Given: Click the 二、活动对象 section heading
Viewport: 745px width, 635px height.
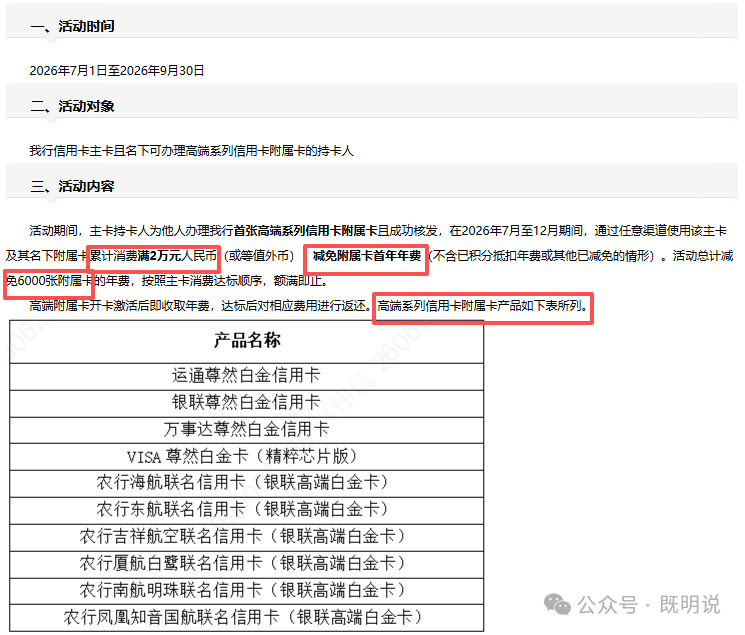Looking at the screenshot, I should pos(72,106).
